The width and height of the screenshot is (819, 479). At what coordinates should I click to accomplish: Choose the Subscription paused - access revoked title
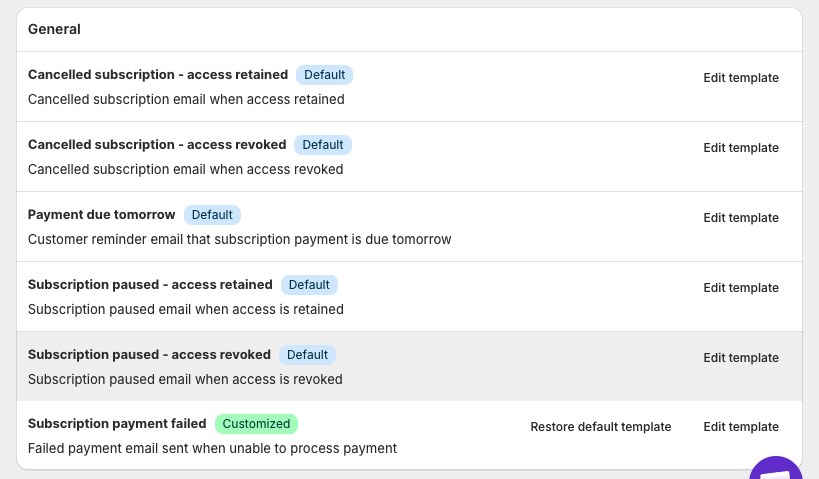coord(149,355)
